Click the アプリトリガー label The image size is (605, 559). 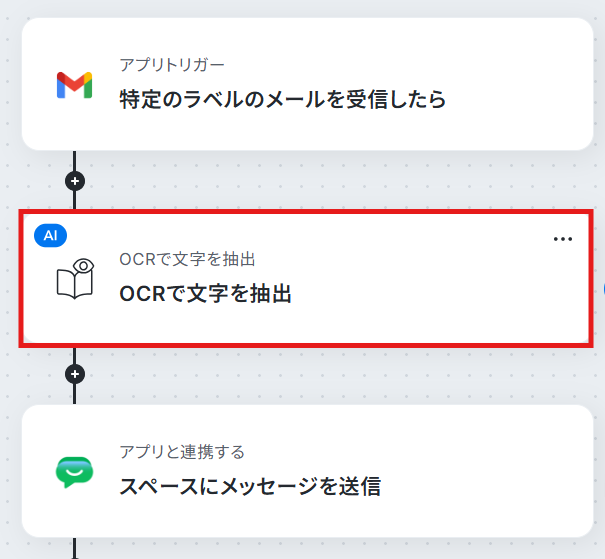click(x=172, y=65)
